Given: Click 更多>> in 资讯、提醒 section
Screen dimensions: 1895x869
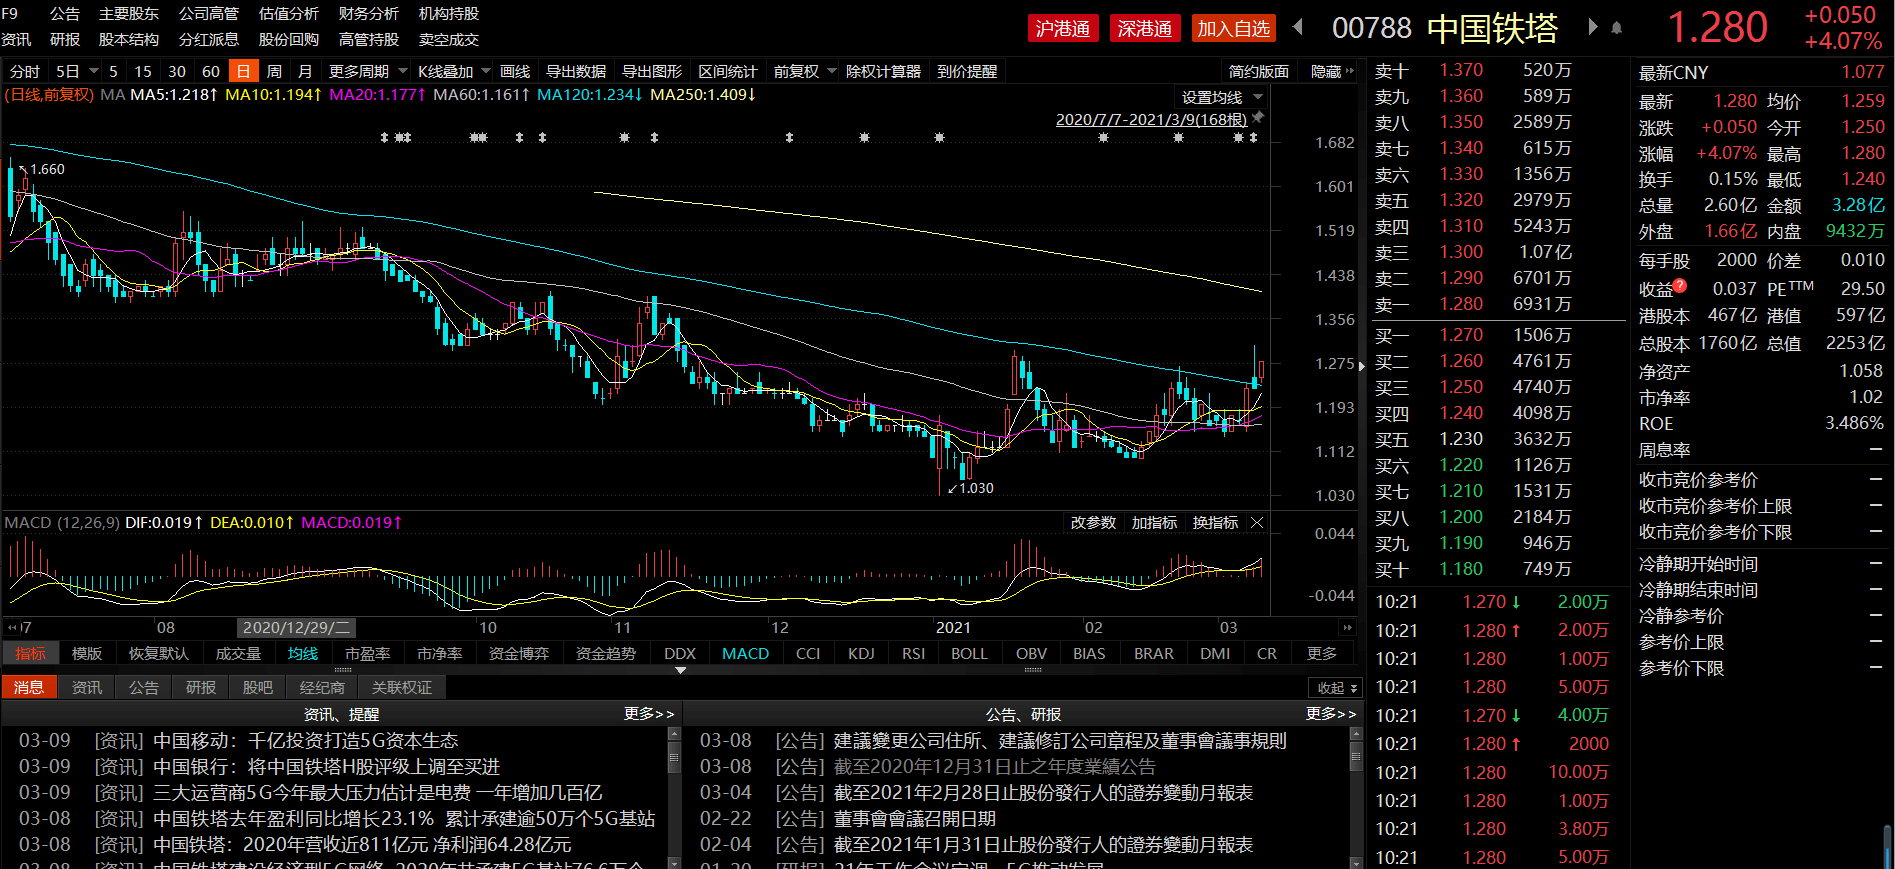Looking at the screenshot, I should coord(648,714).
